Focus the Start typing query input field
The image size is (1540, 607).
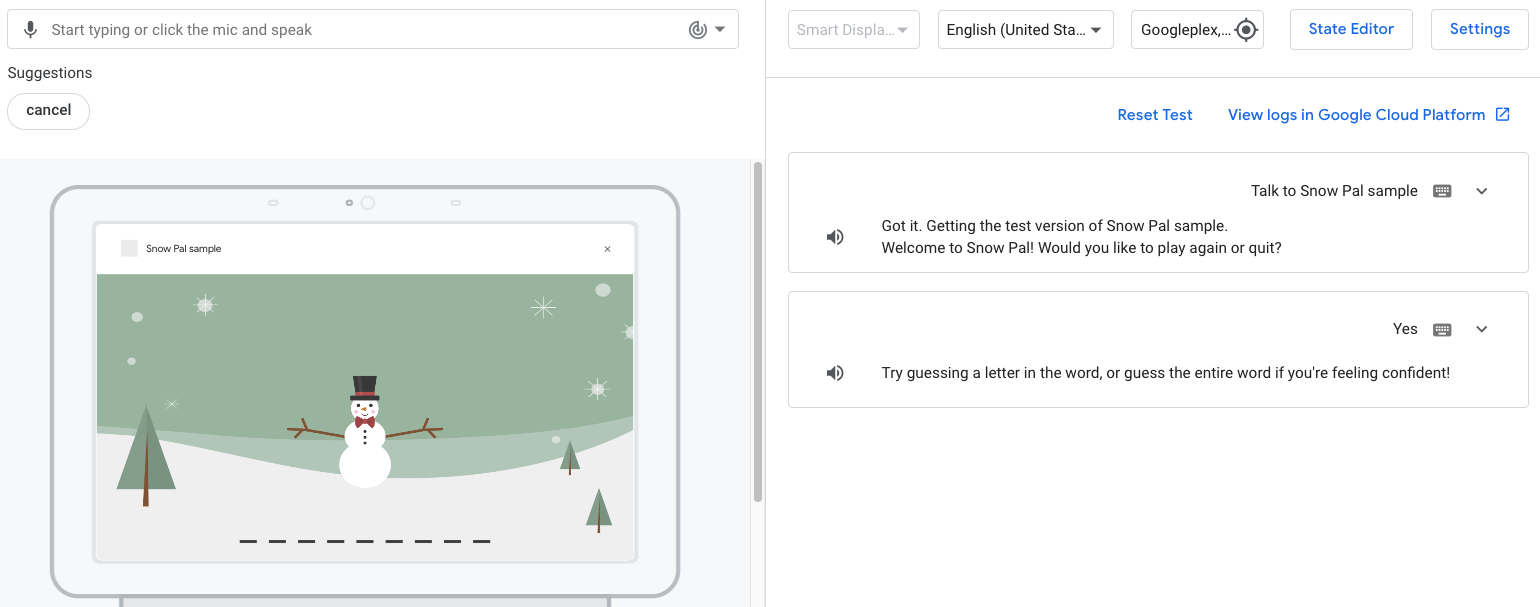pyautogui.click(x=360, y=30)
